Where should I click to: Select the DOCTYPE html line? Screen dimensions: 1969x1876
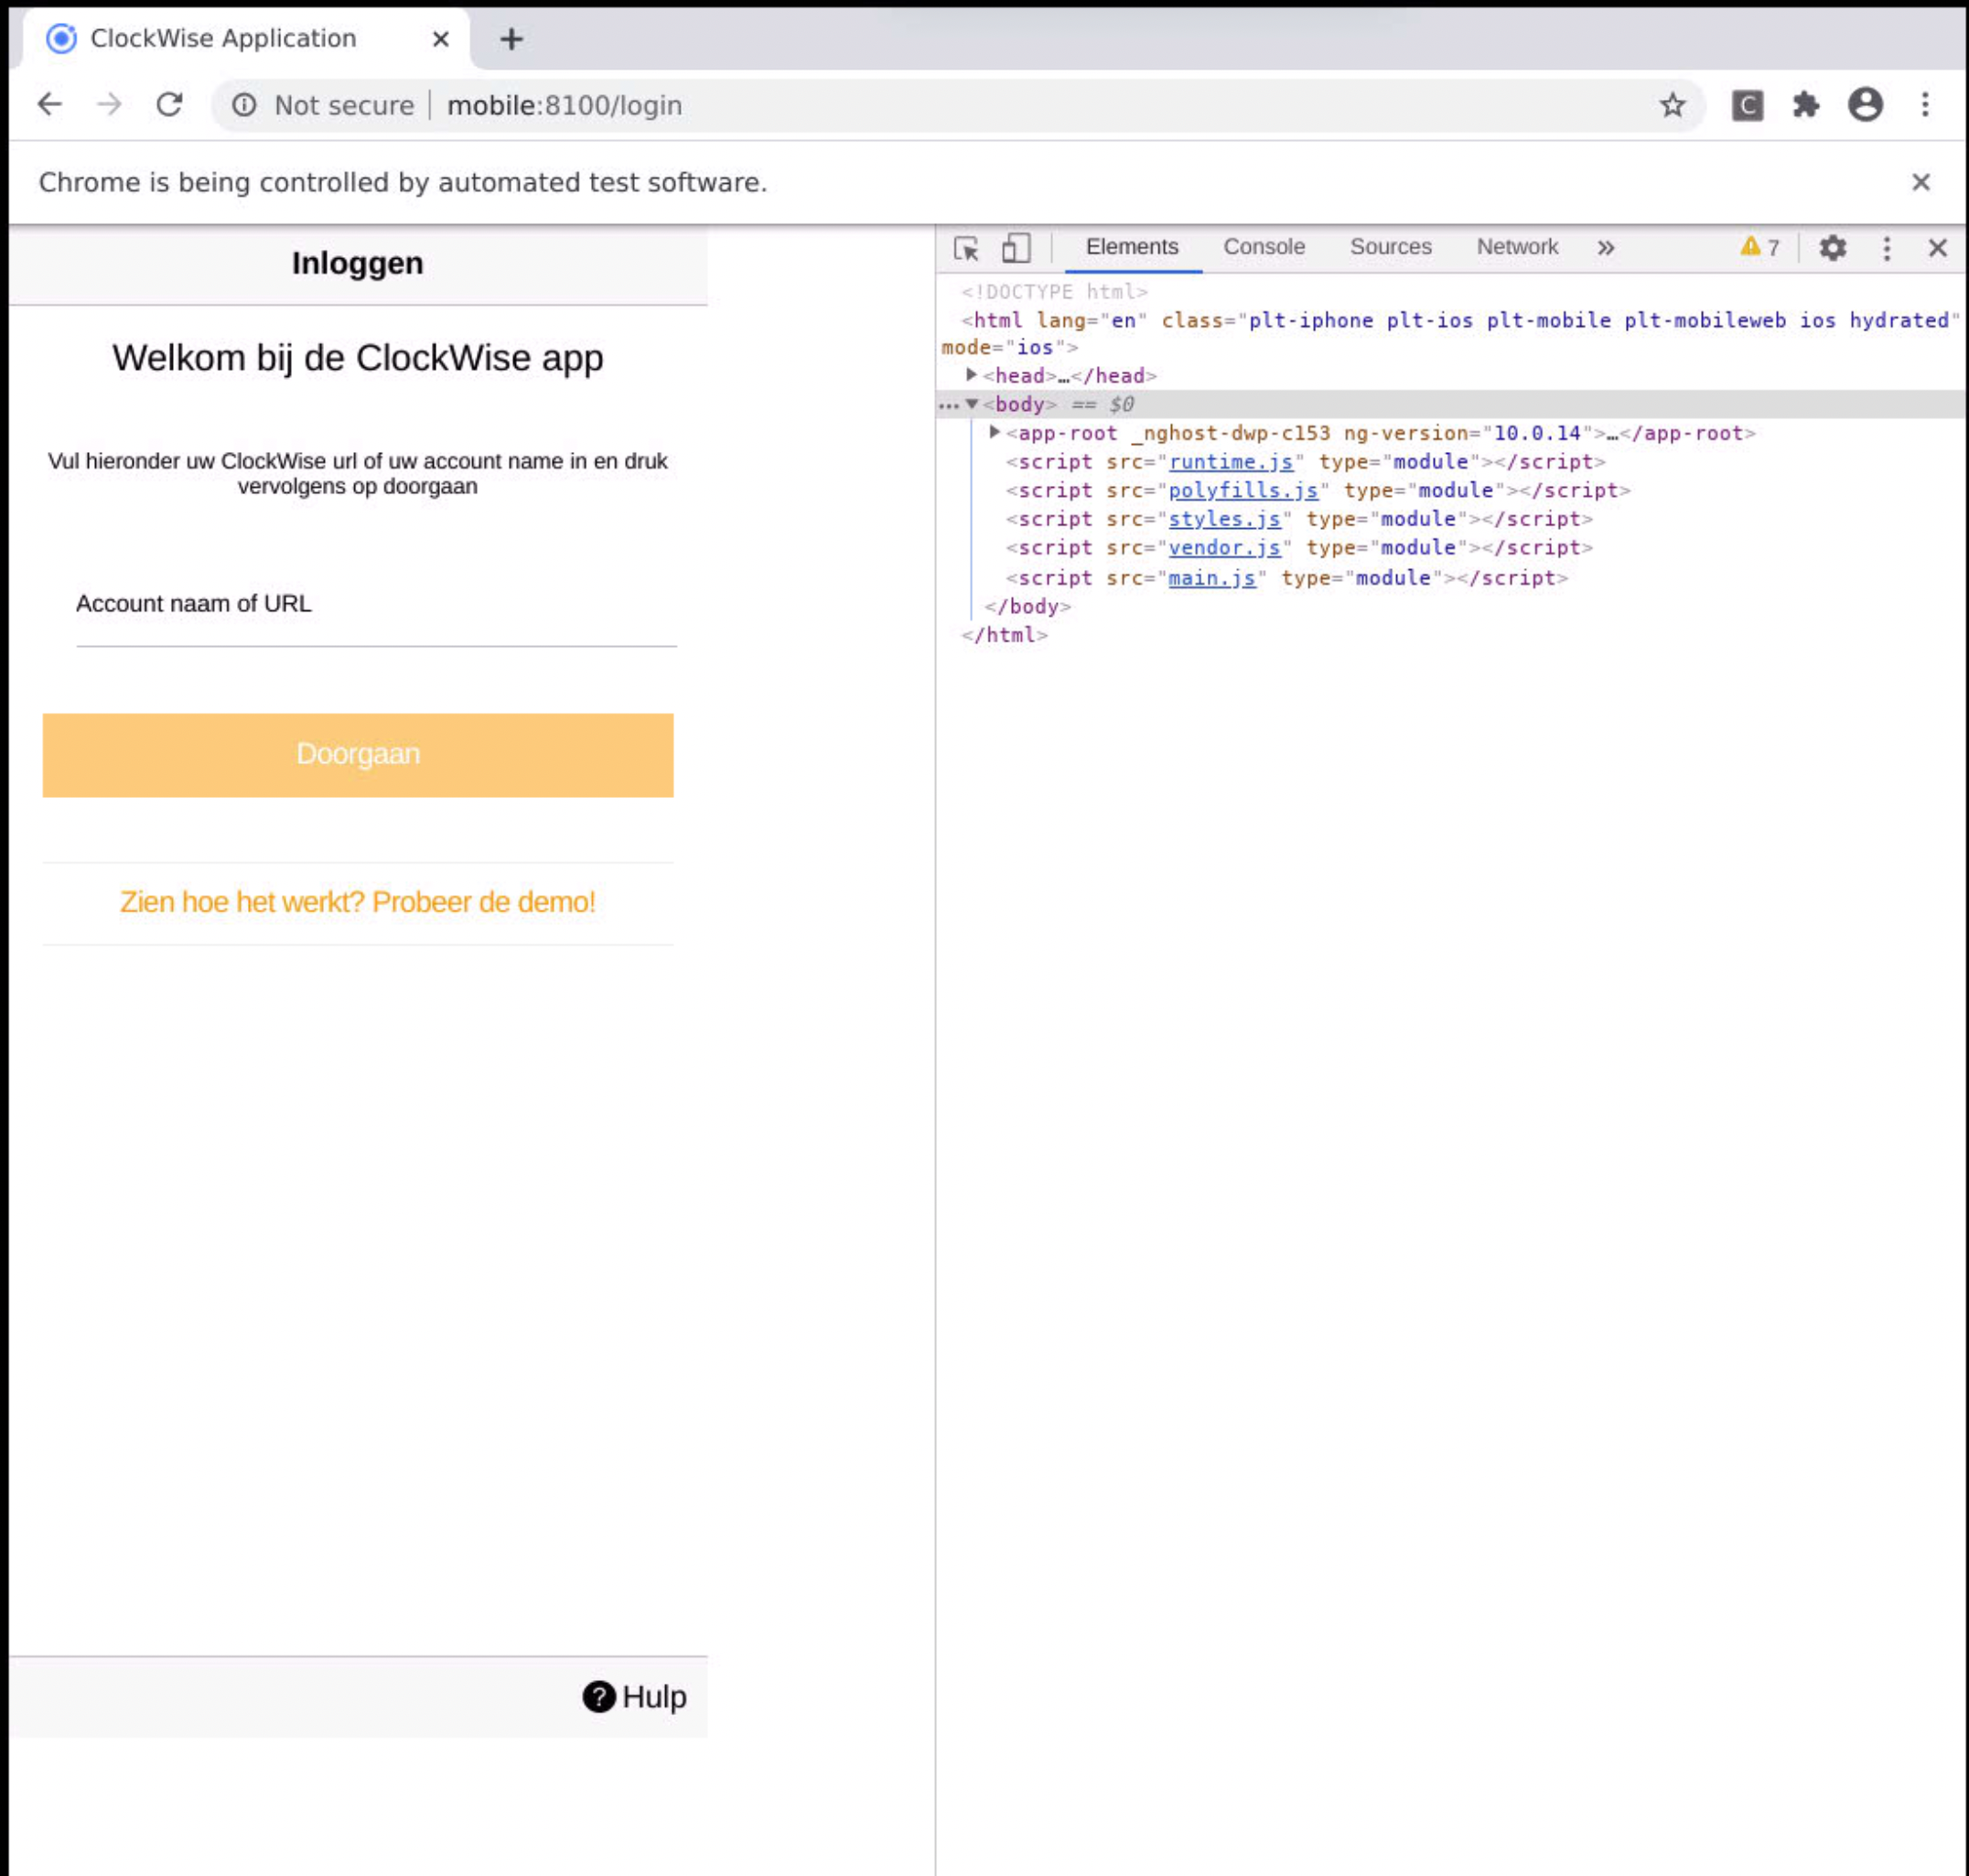pos(1054,292)
